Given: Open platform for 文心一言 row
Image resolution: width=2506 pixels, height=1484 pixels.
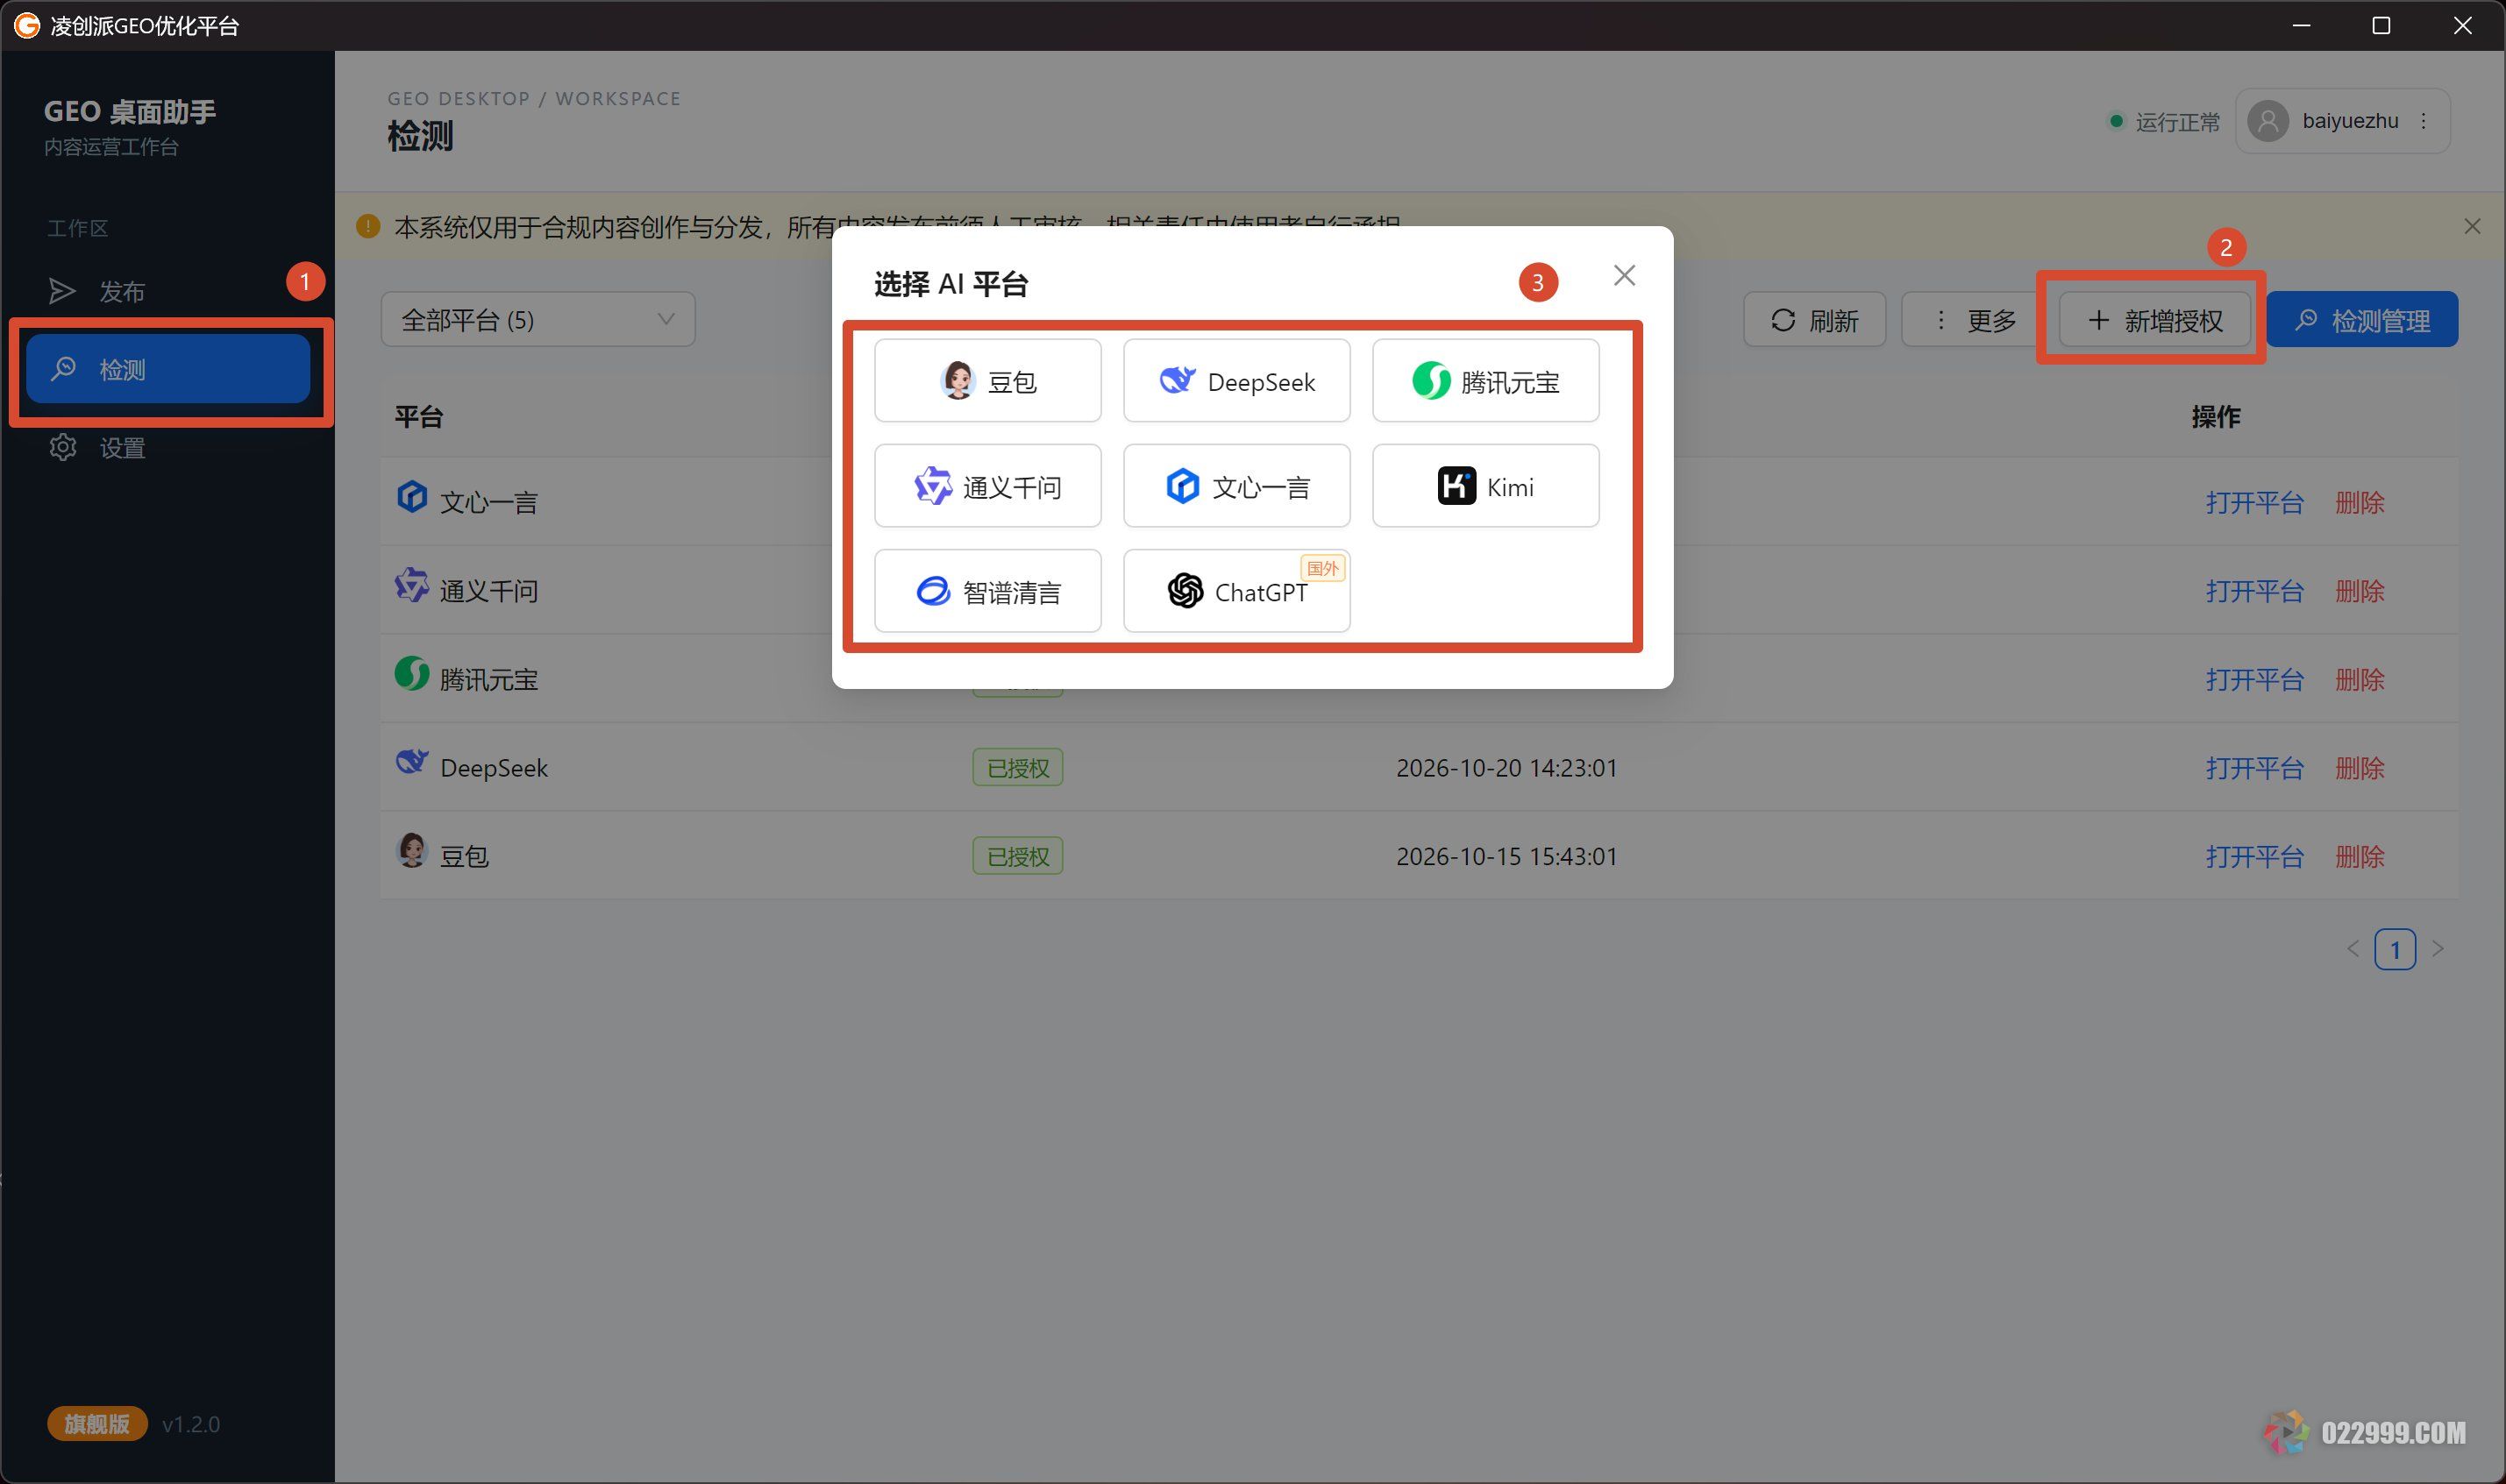Looking at the screenshot, I should [x=2254, y=502].
